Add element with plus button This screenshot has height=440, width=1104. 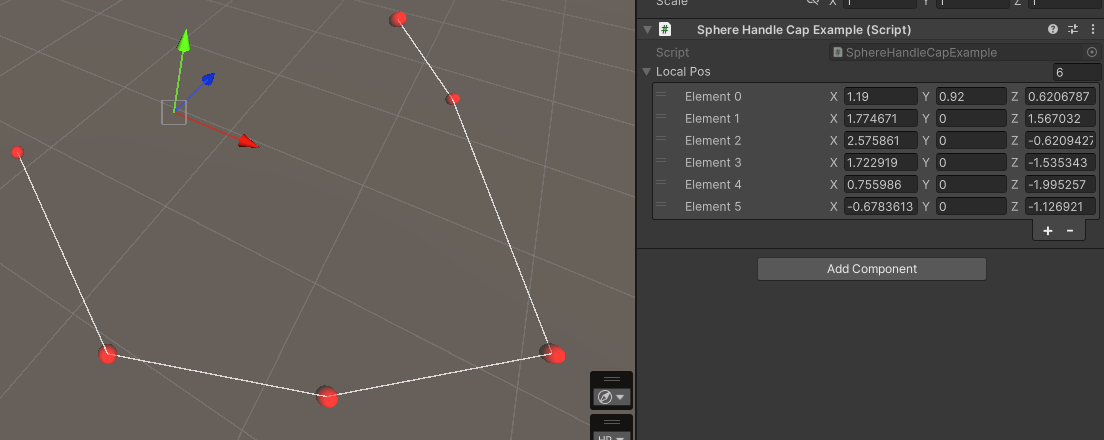[x=1048, y=231]
